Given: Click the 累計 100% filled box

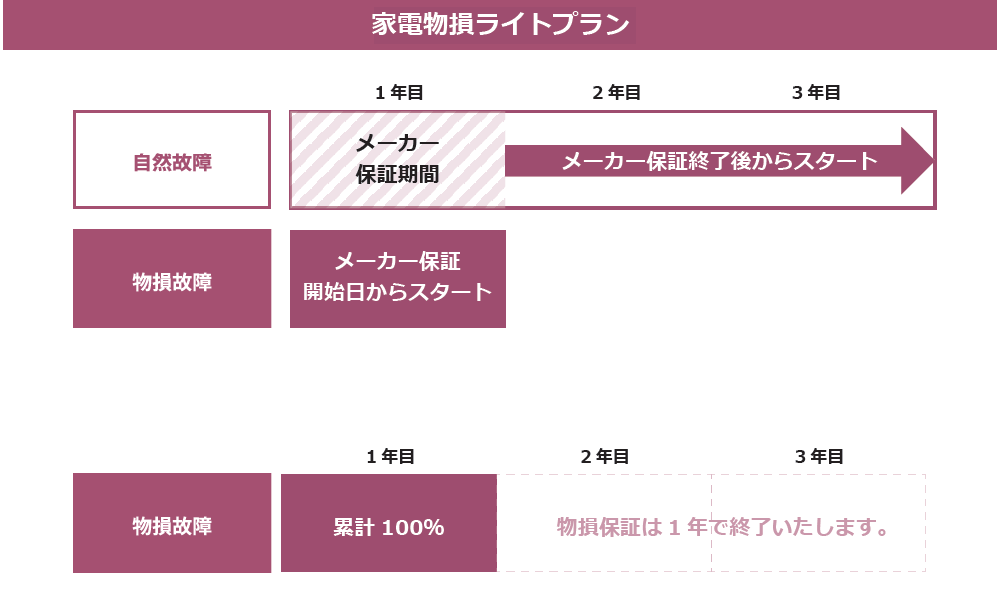Looking at the screenshot, I should [389, 523].
